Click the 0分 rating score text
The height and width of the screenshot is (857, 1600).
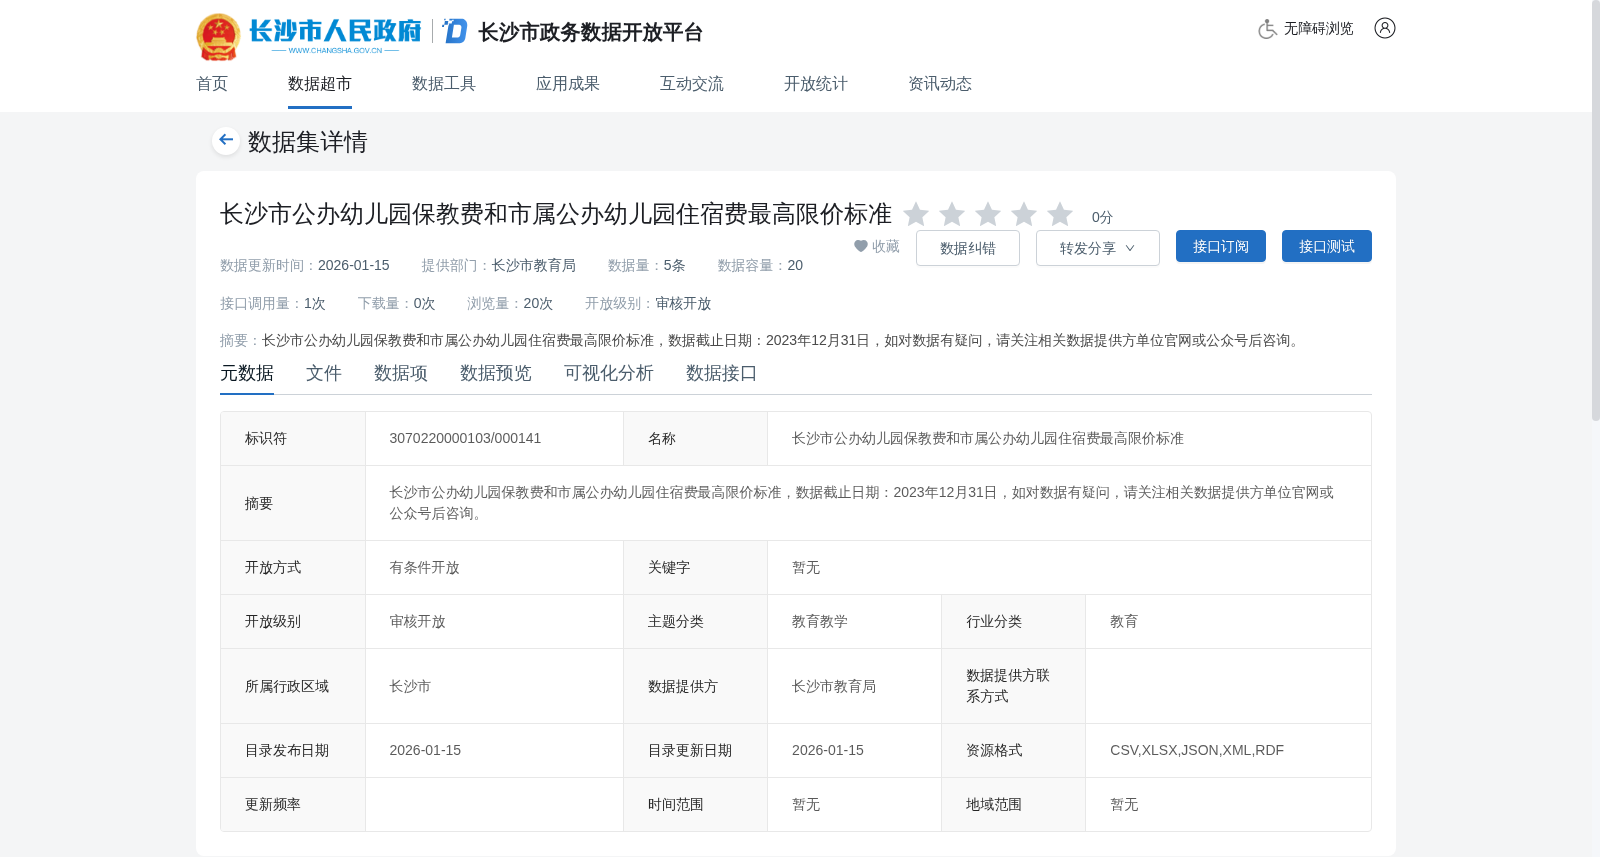(1102, 217)
